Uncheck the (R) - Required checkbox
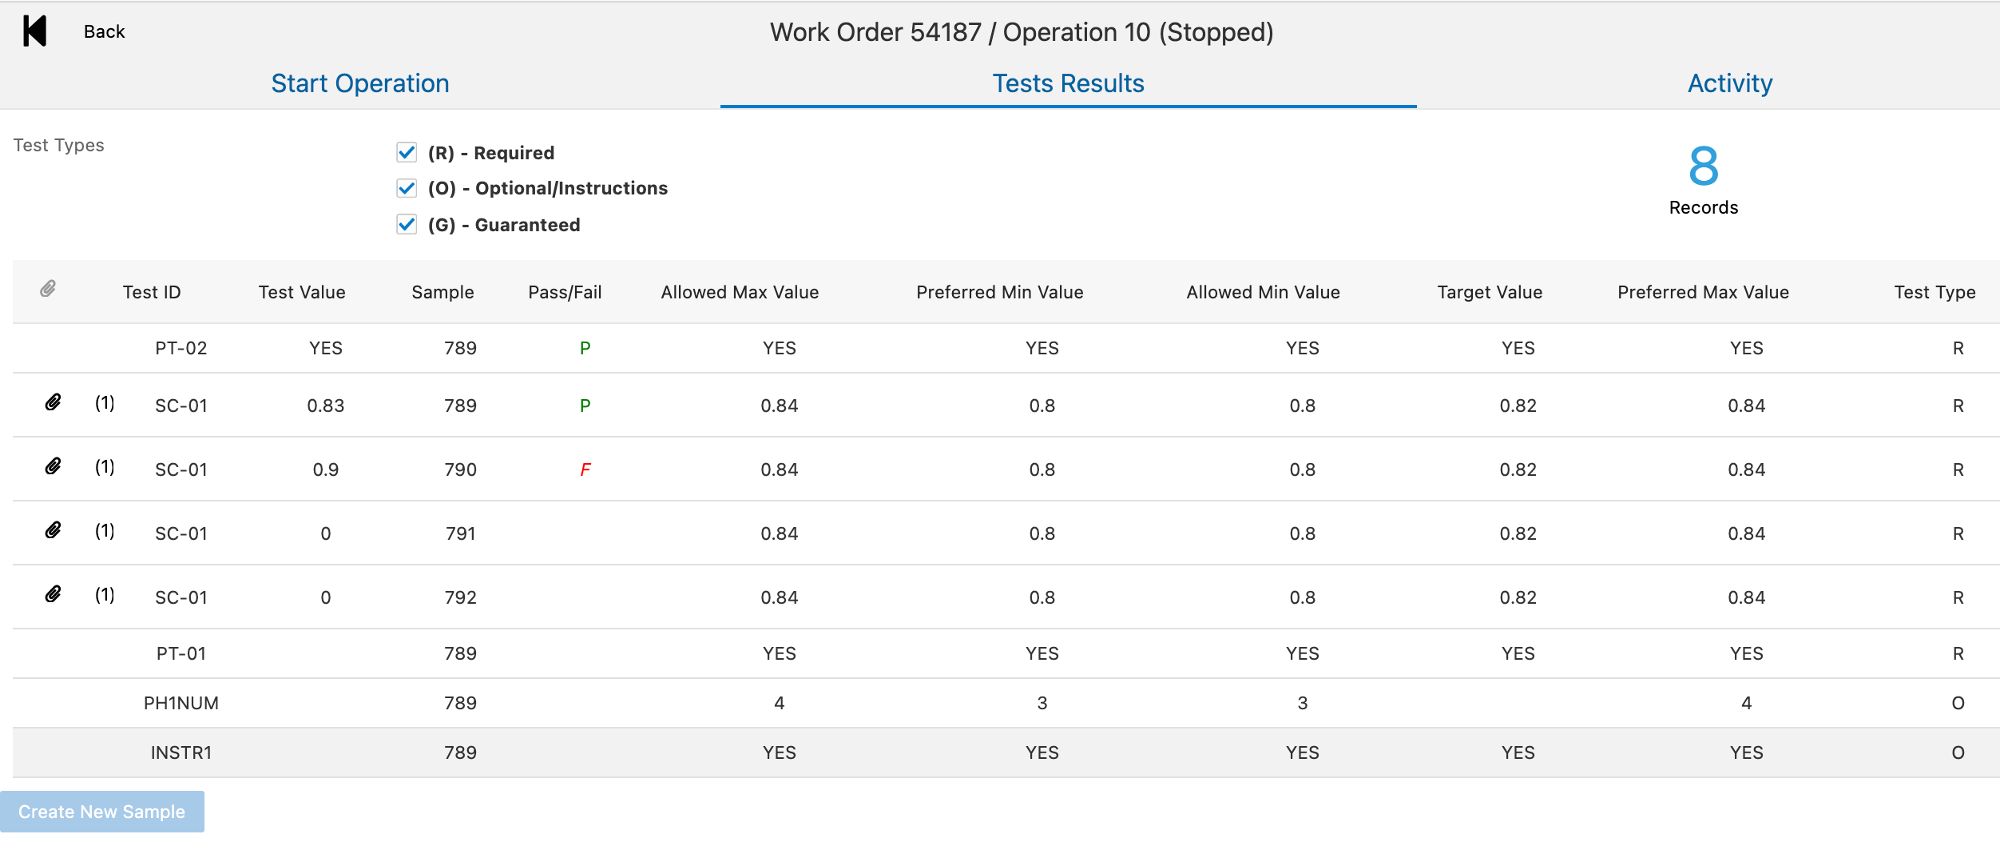 coord(406,153)
